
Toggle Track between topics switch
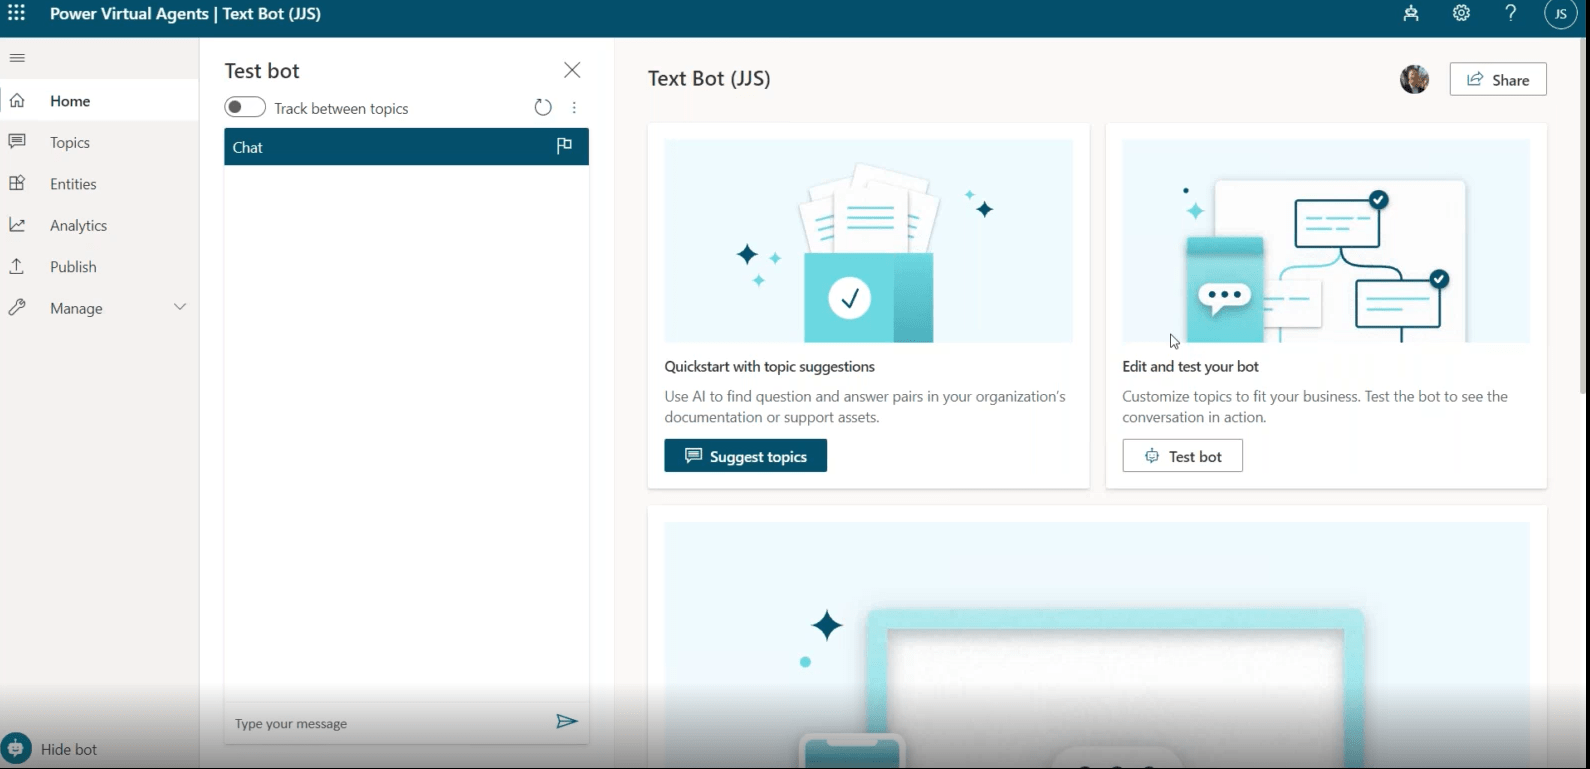tap(245, 107)
